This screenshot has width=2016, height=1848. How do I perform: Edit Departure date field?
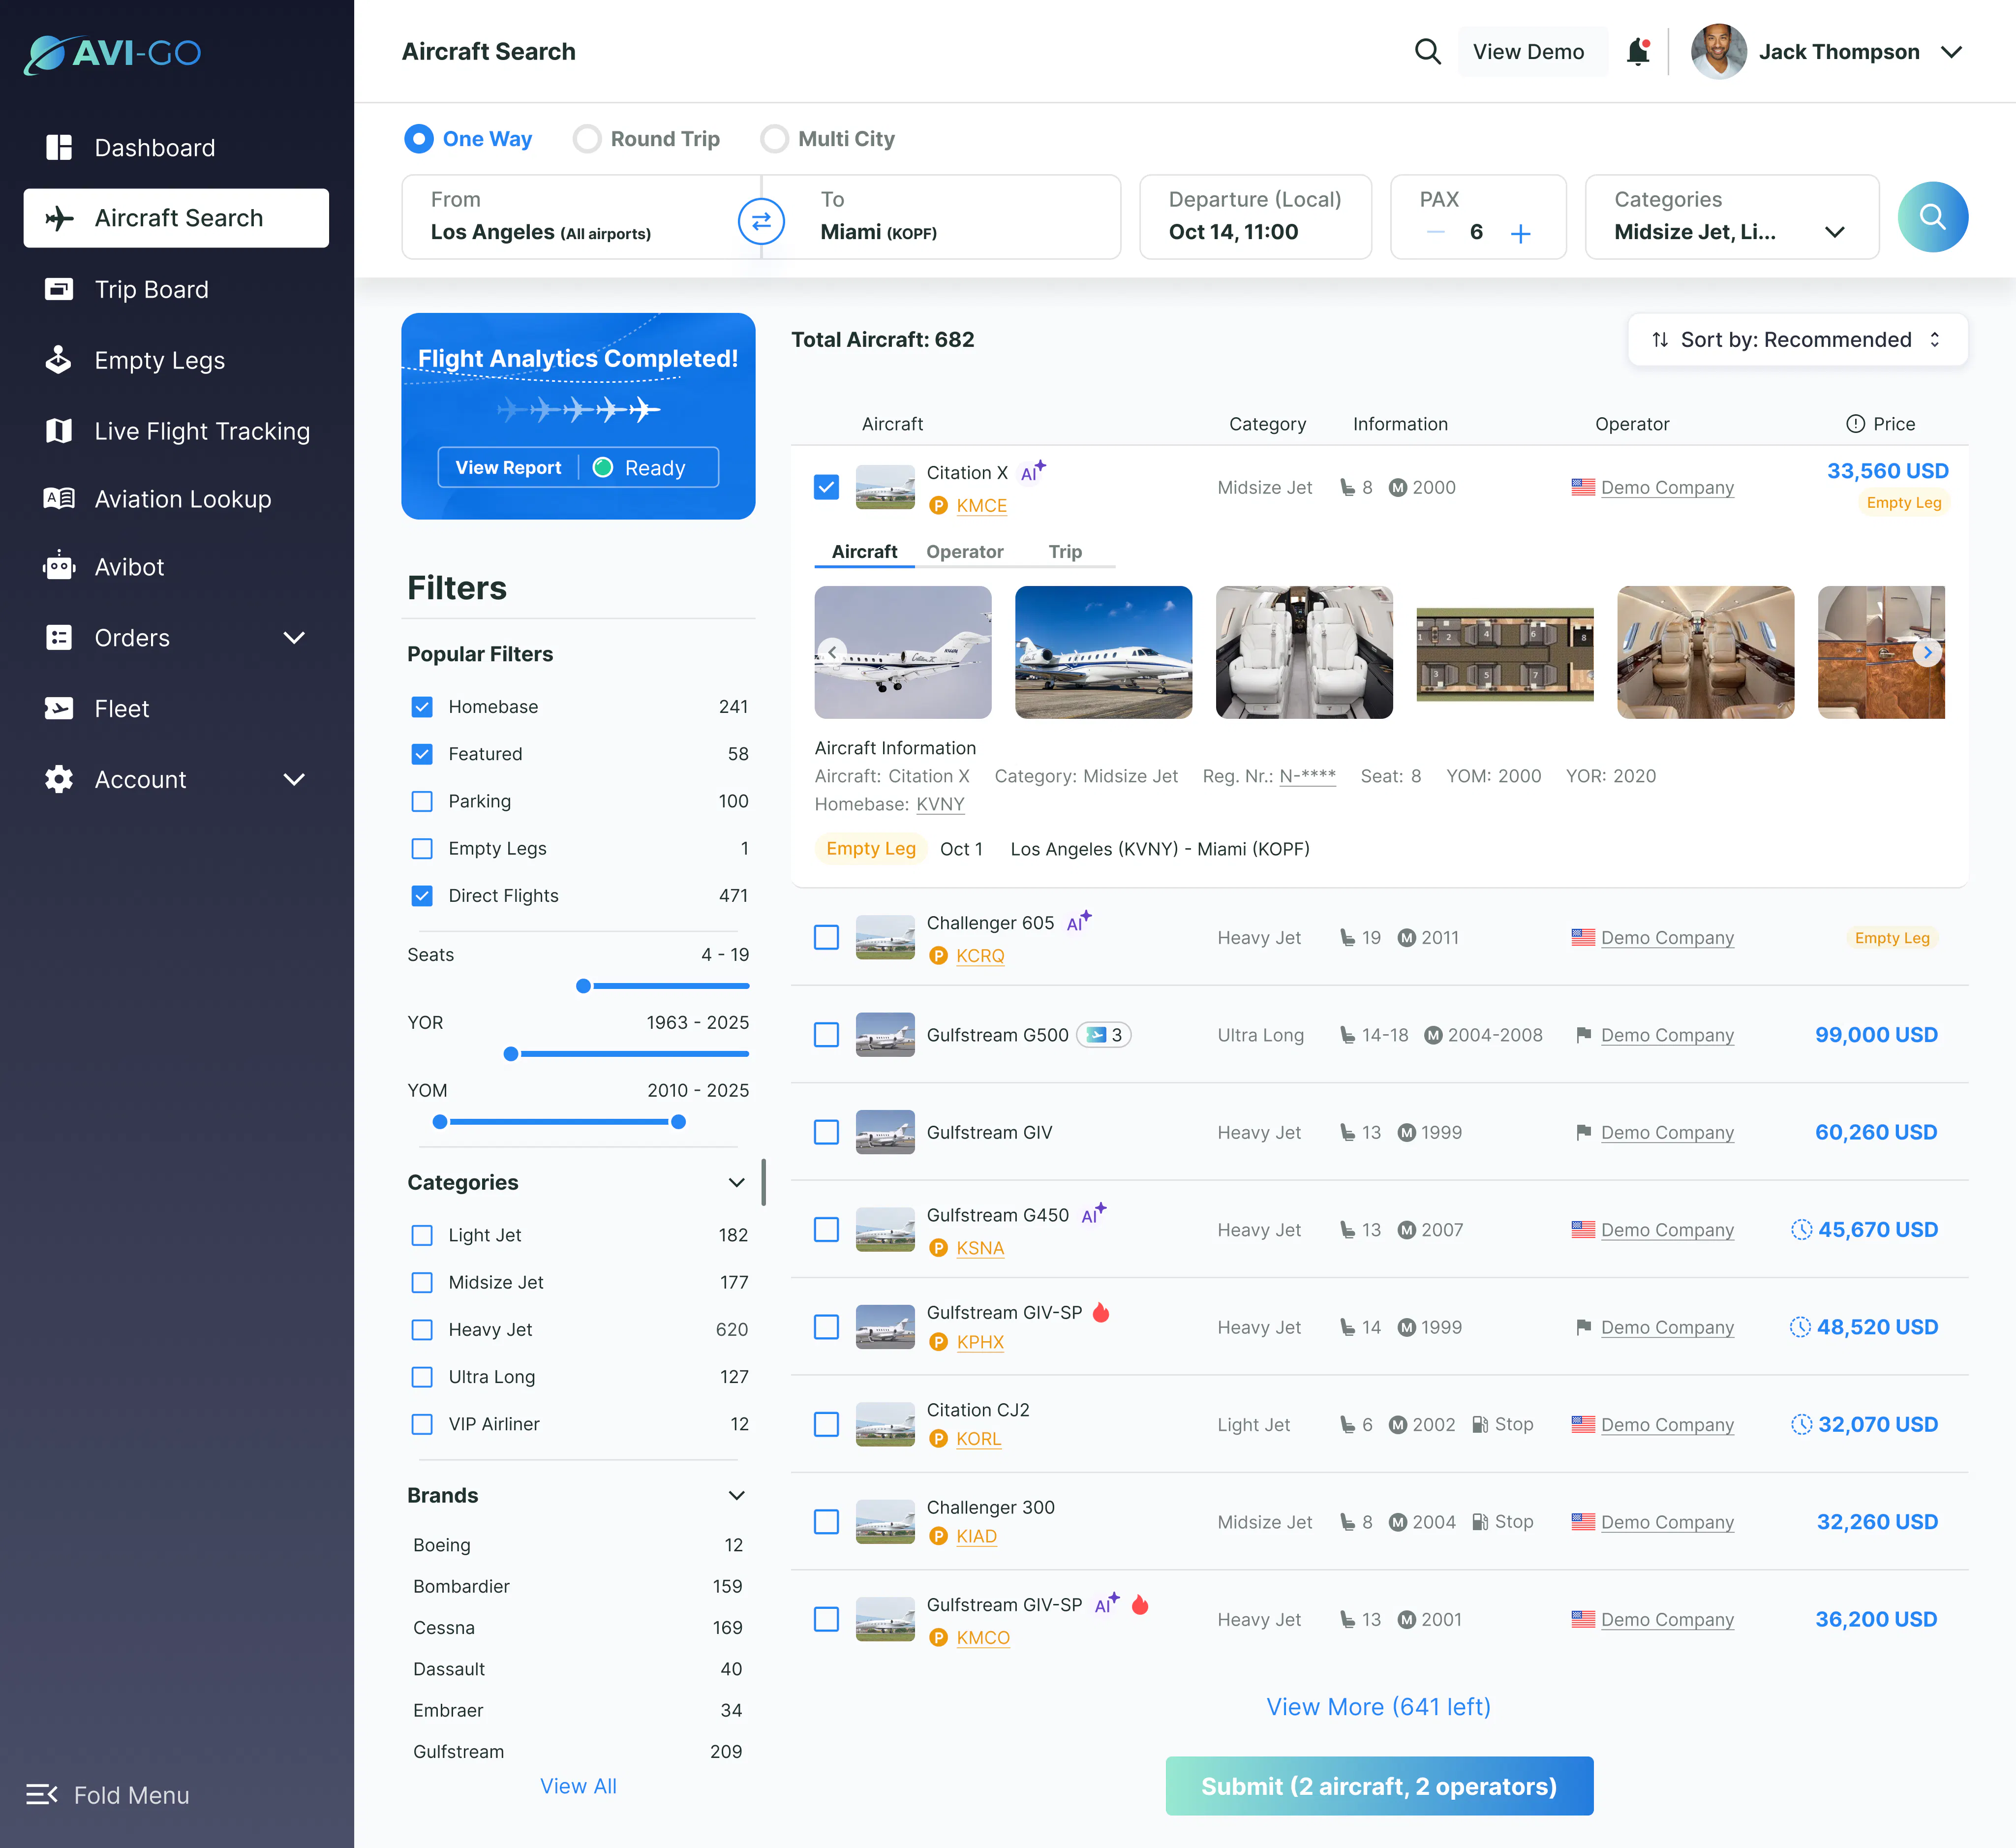coord(1255,217)
